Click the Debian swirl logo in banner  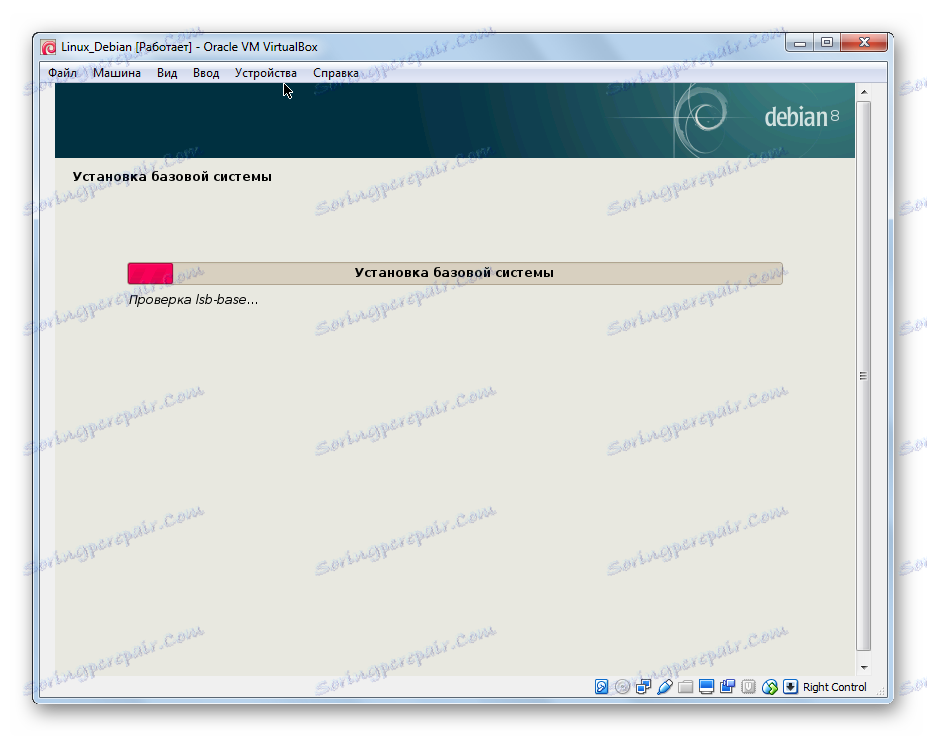tap(701, 118)
